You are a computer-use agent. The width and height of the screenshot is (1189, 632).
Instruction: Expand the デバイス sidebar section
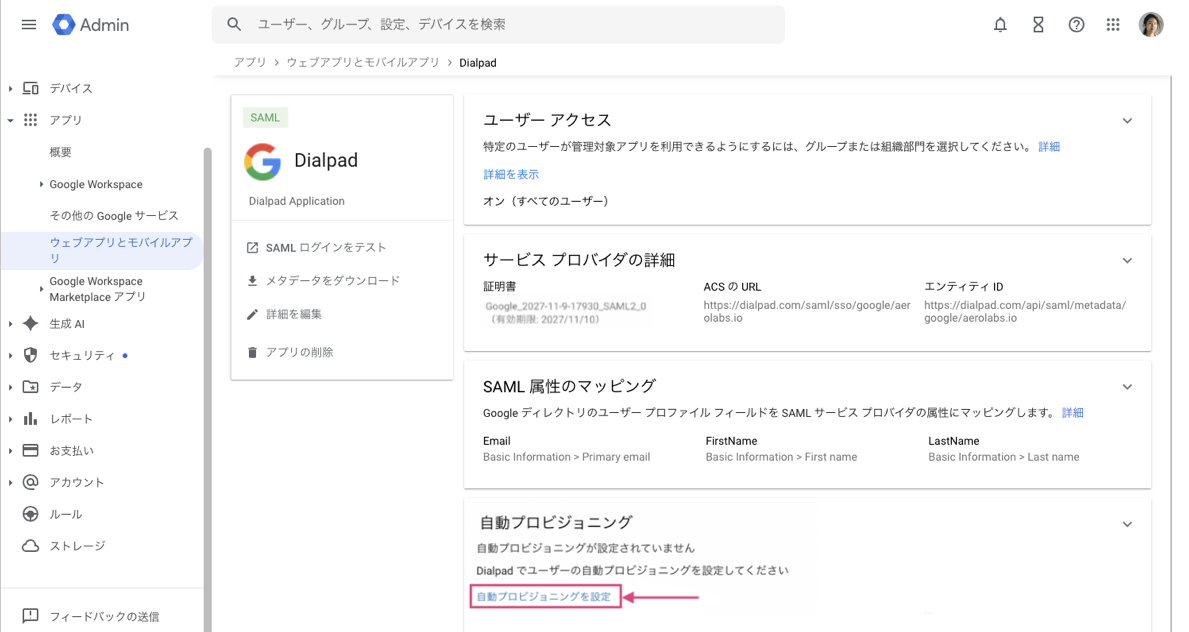pyautogui.click(x=11, y=88)
